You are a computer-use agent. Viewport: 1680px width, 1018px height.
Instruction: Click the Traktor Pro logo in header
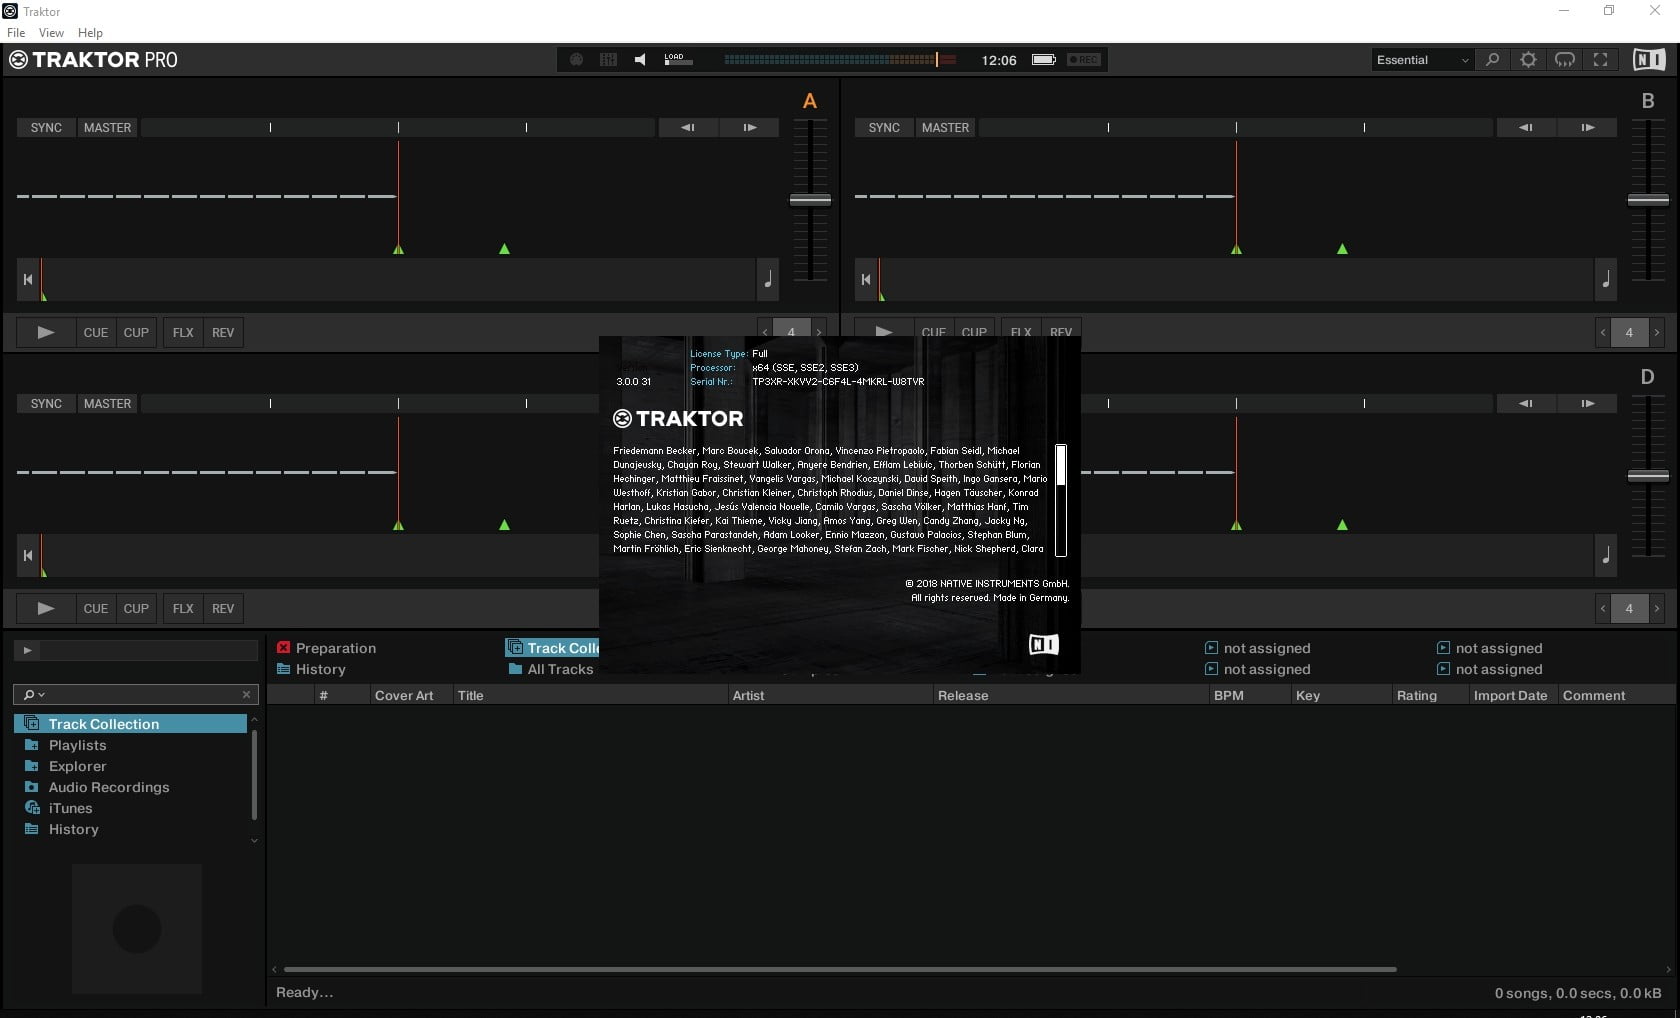point(93,60)
